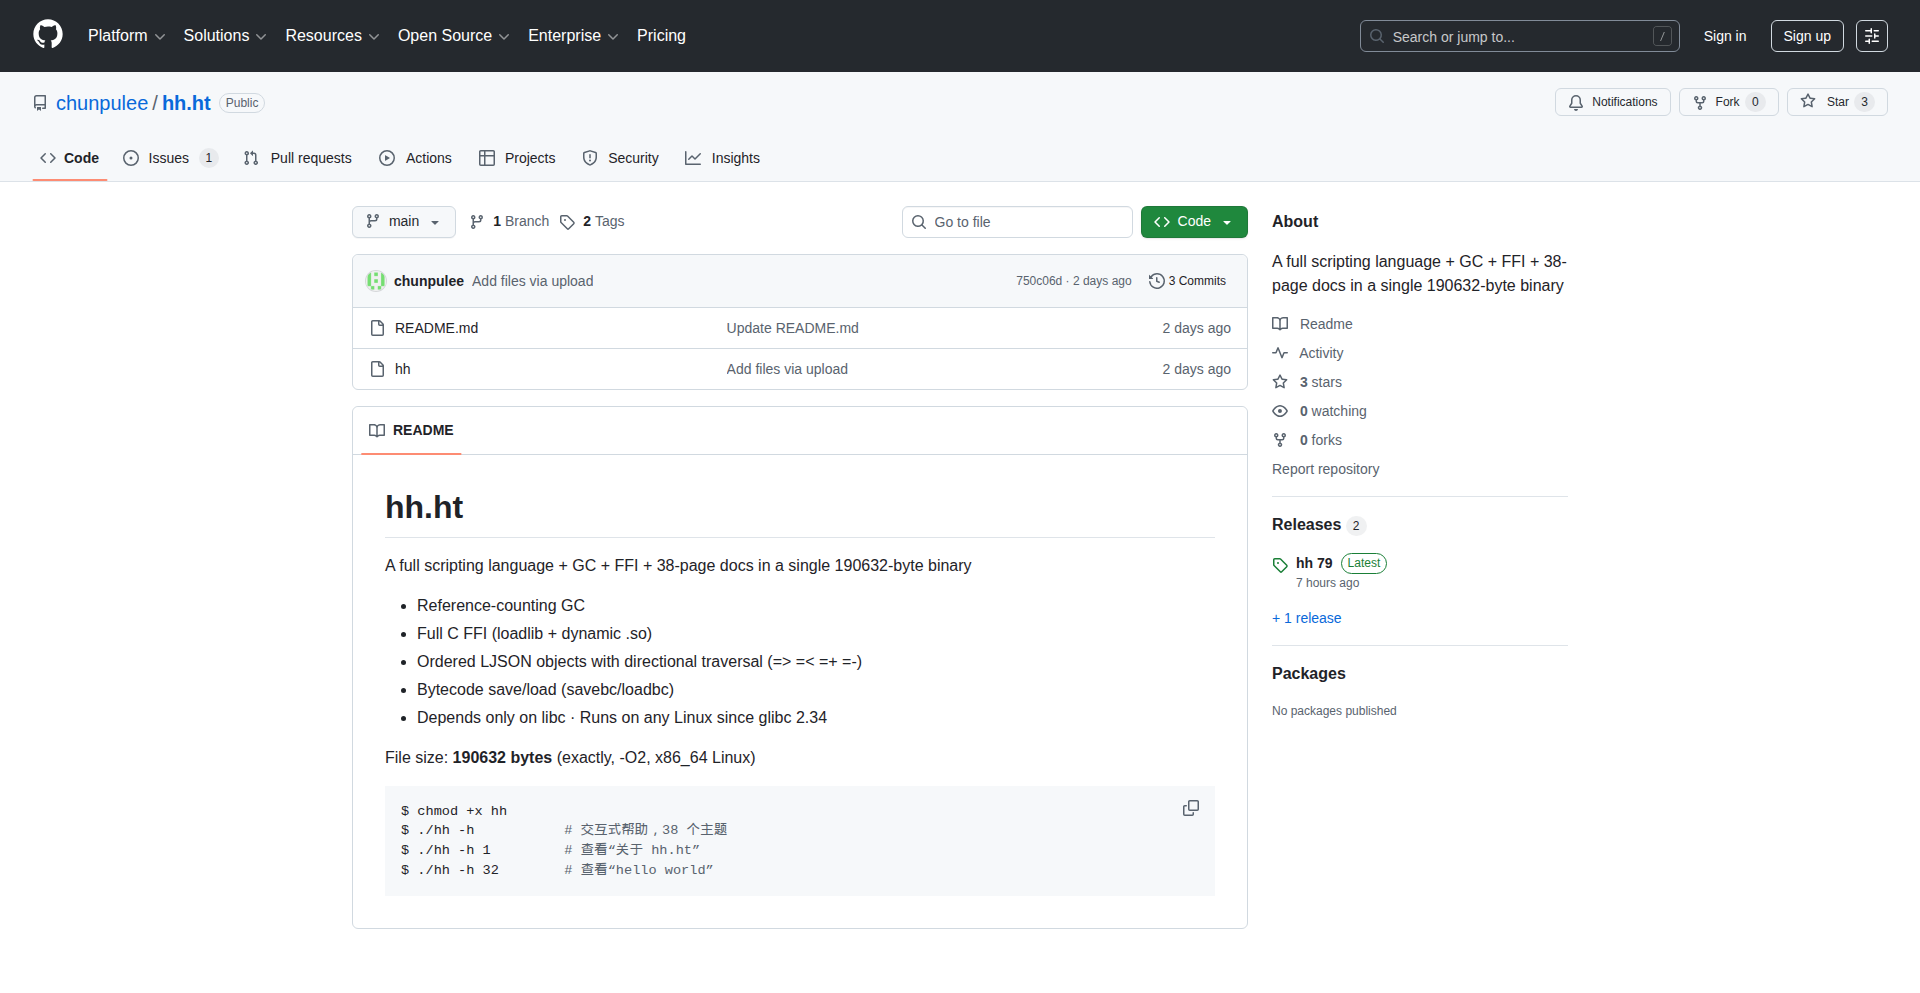The image size is (1920, 993).
Task: Open the Pull requests tab
Action: (298, 158)
